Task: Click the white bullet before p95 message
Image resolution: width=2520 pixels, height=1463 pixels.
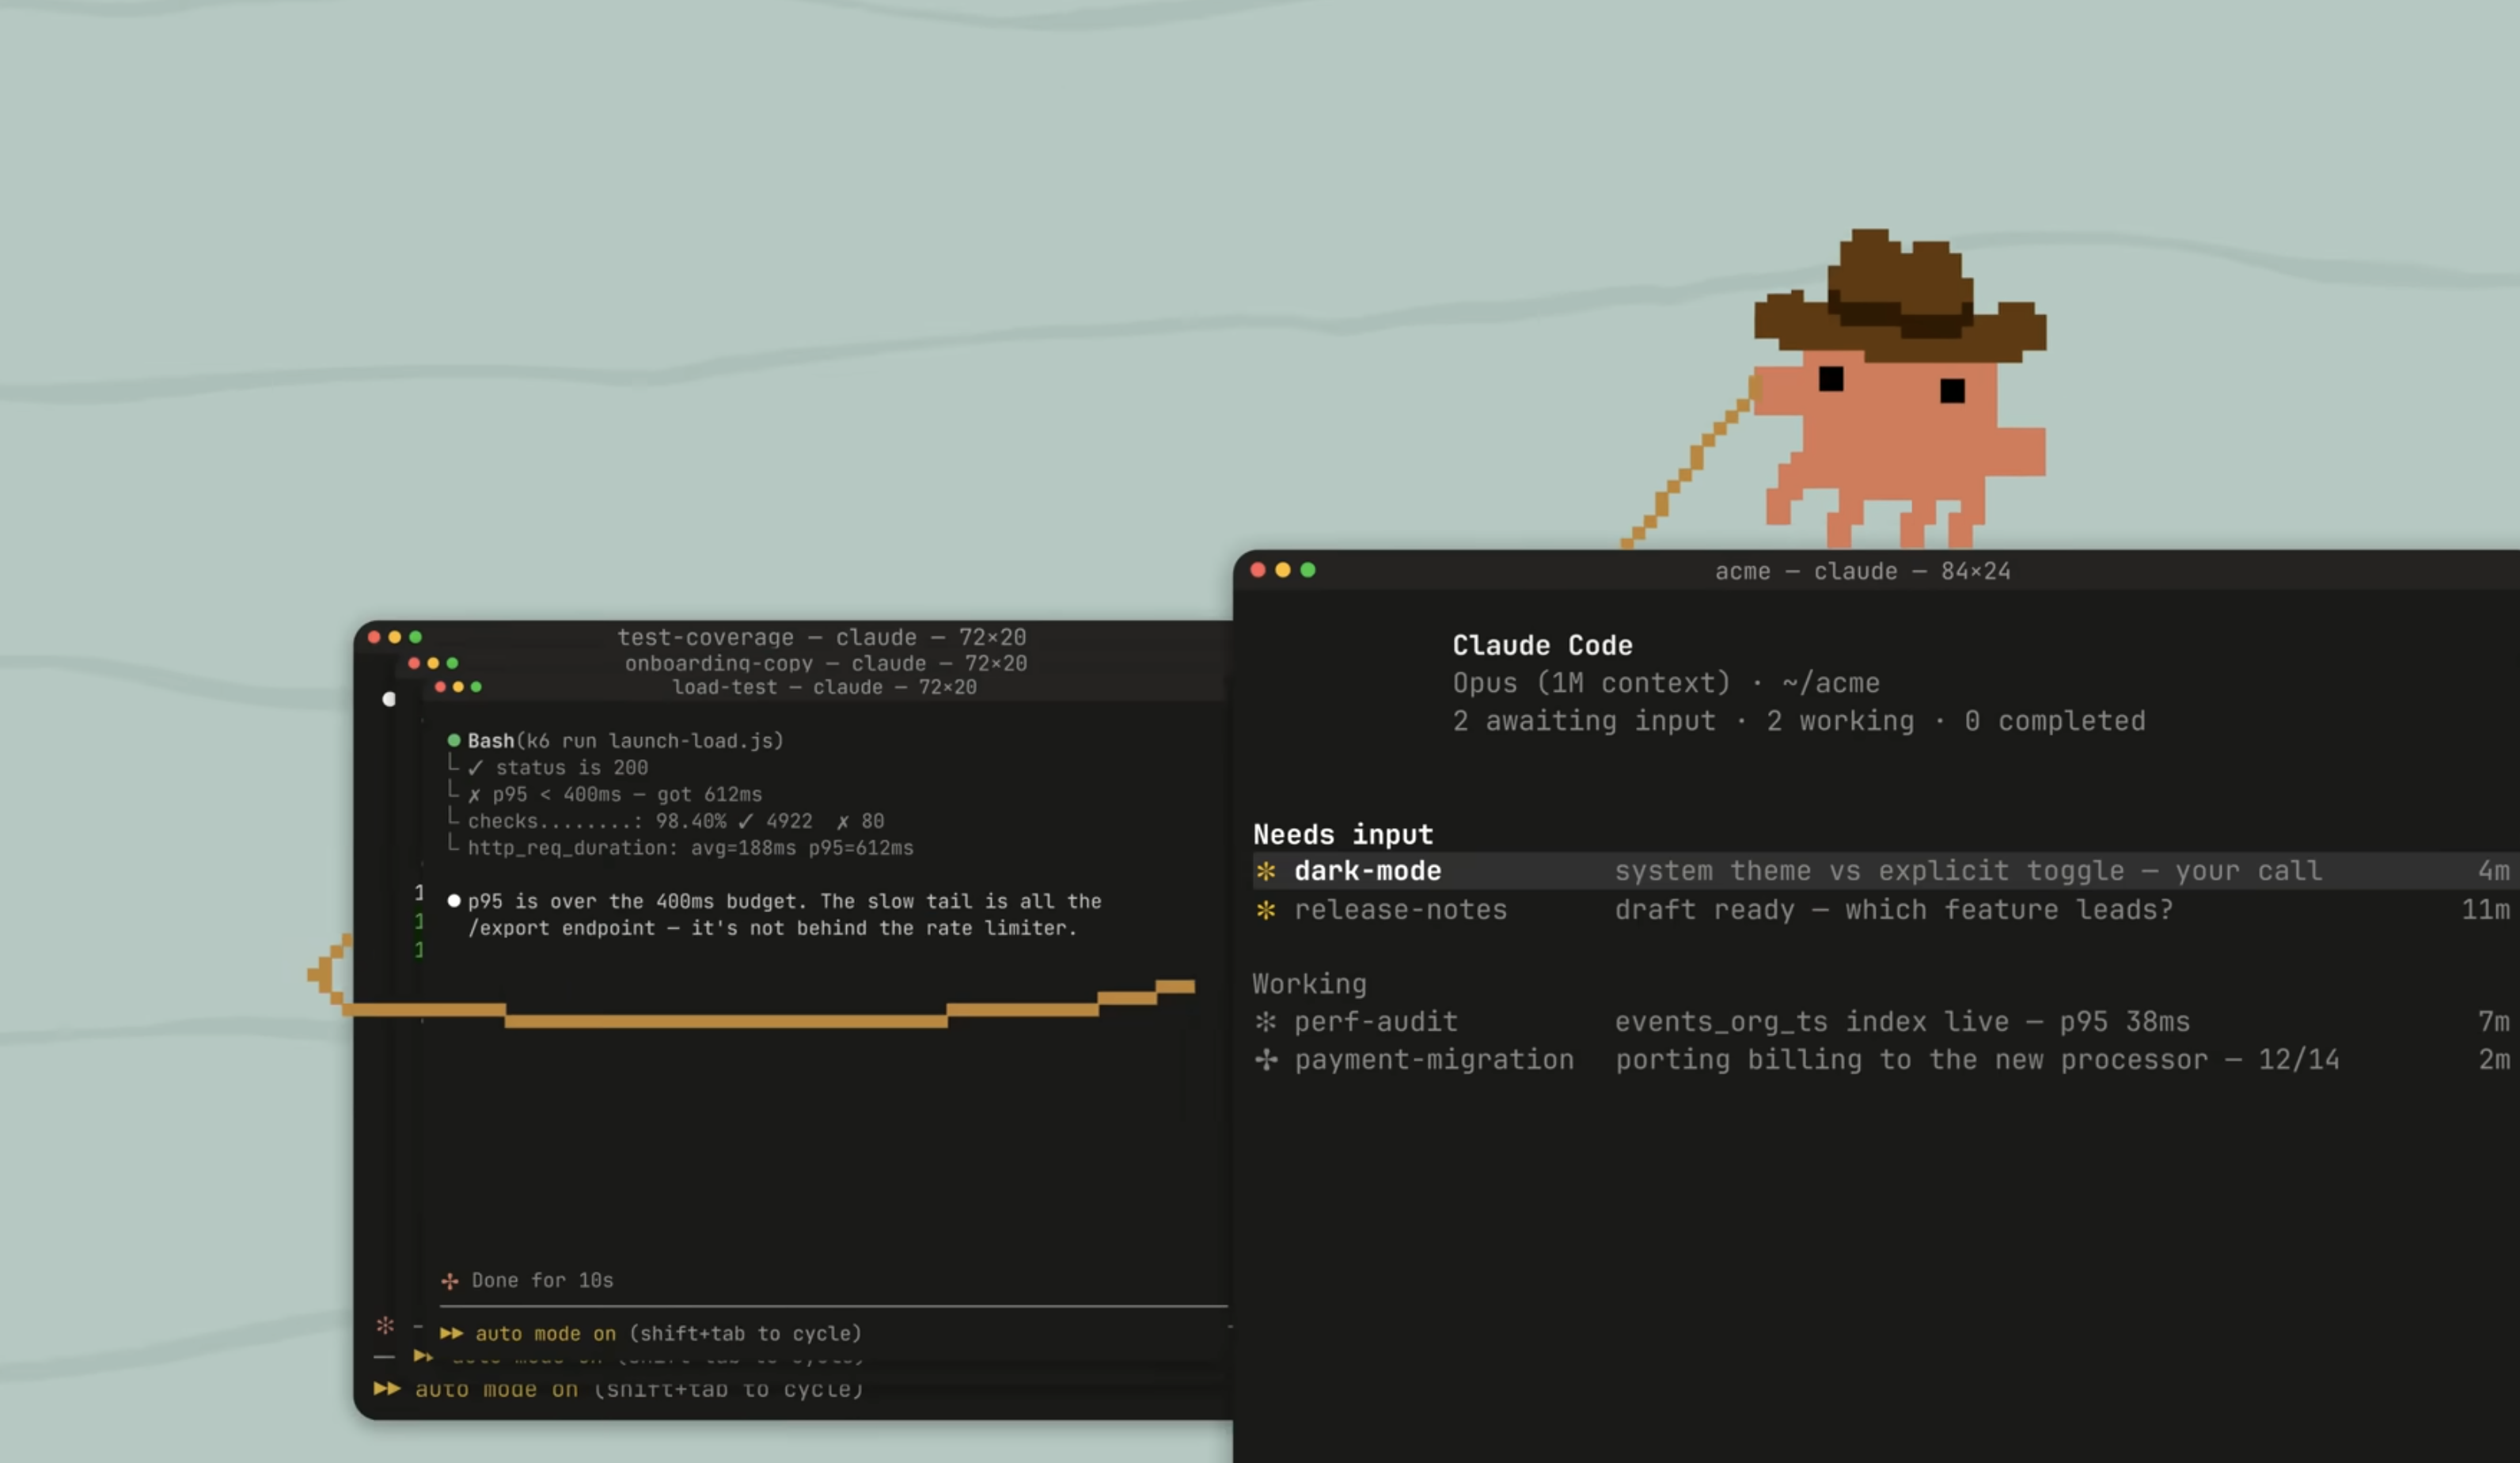Action: point(454,901)
